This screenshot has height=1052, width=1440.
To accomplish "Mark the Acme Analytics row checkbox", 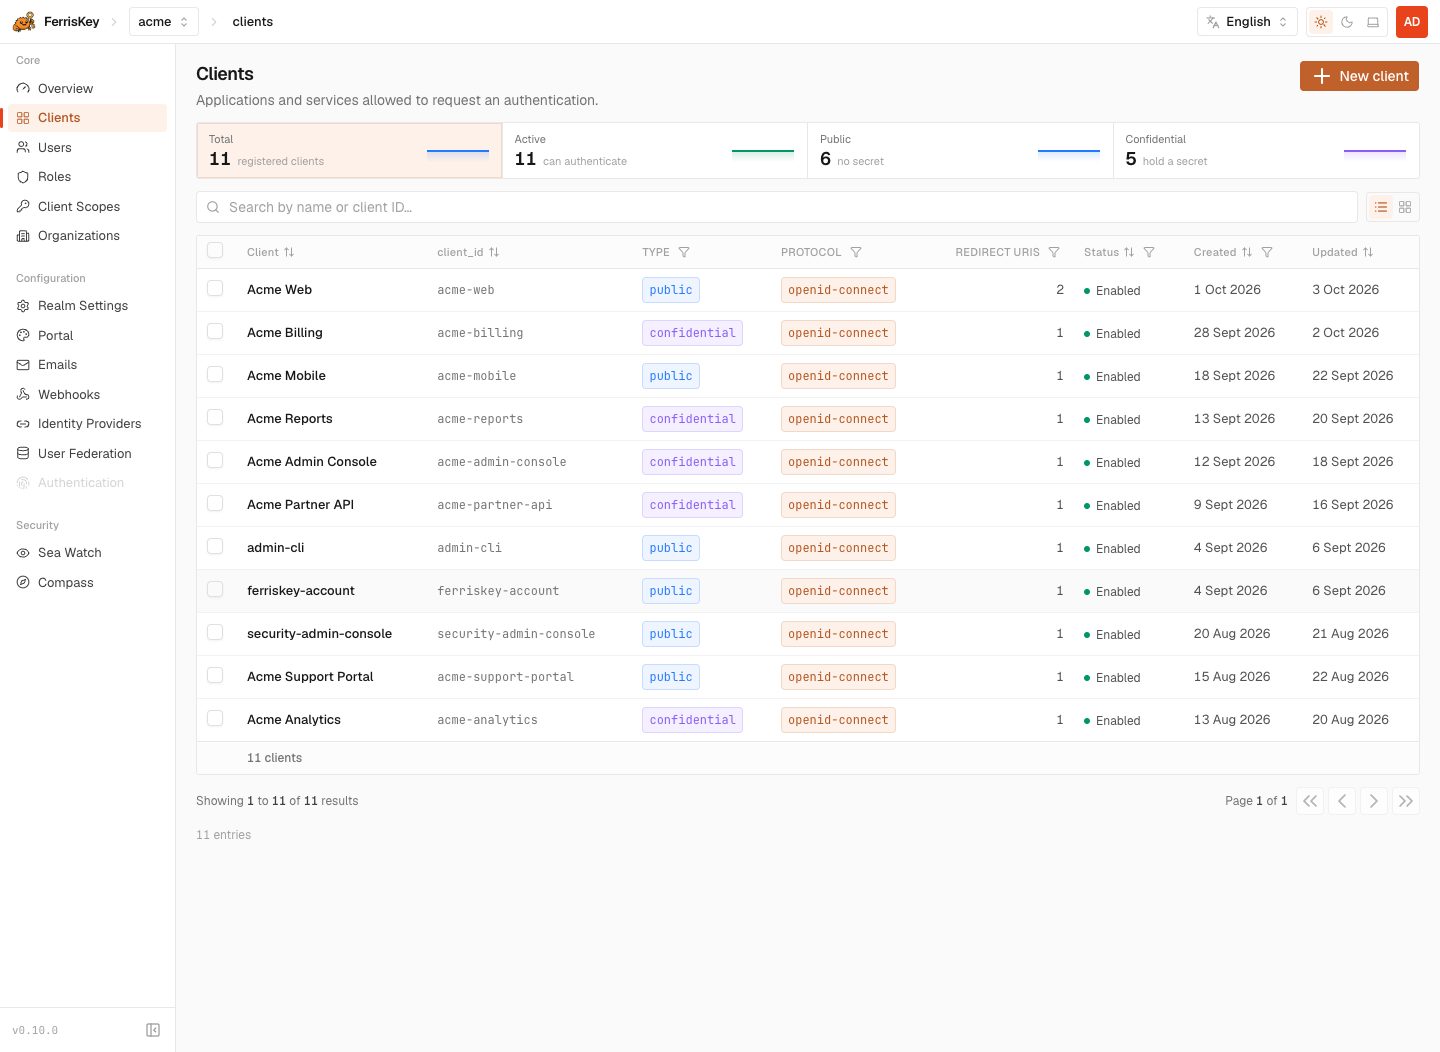I will click(215, 719).
